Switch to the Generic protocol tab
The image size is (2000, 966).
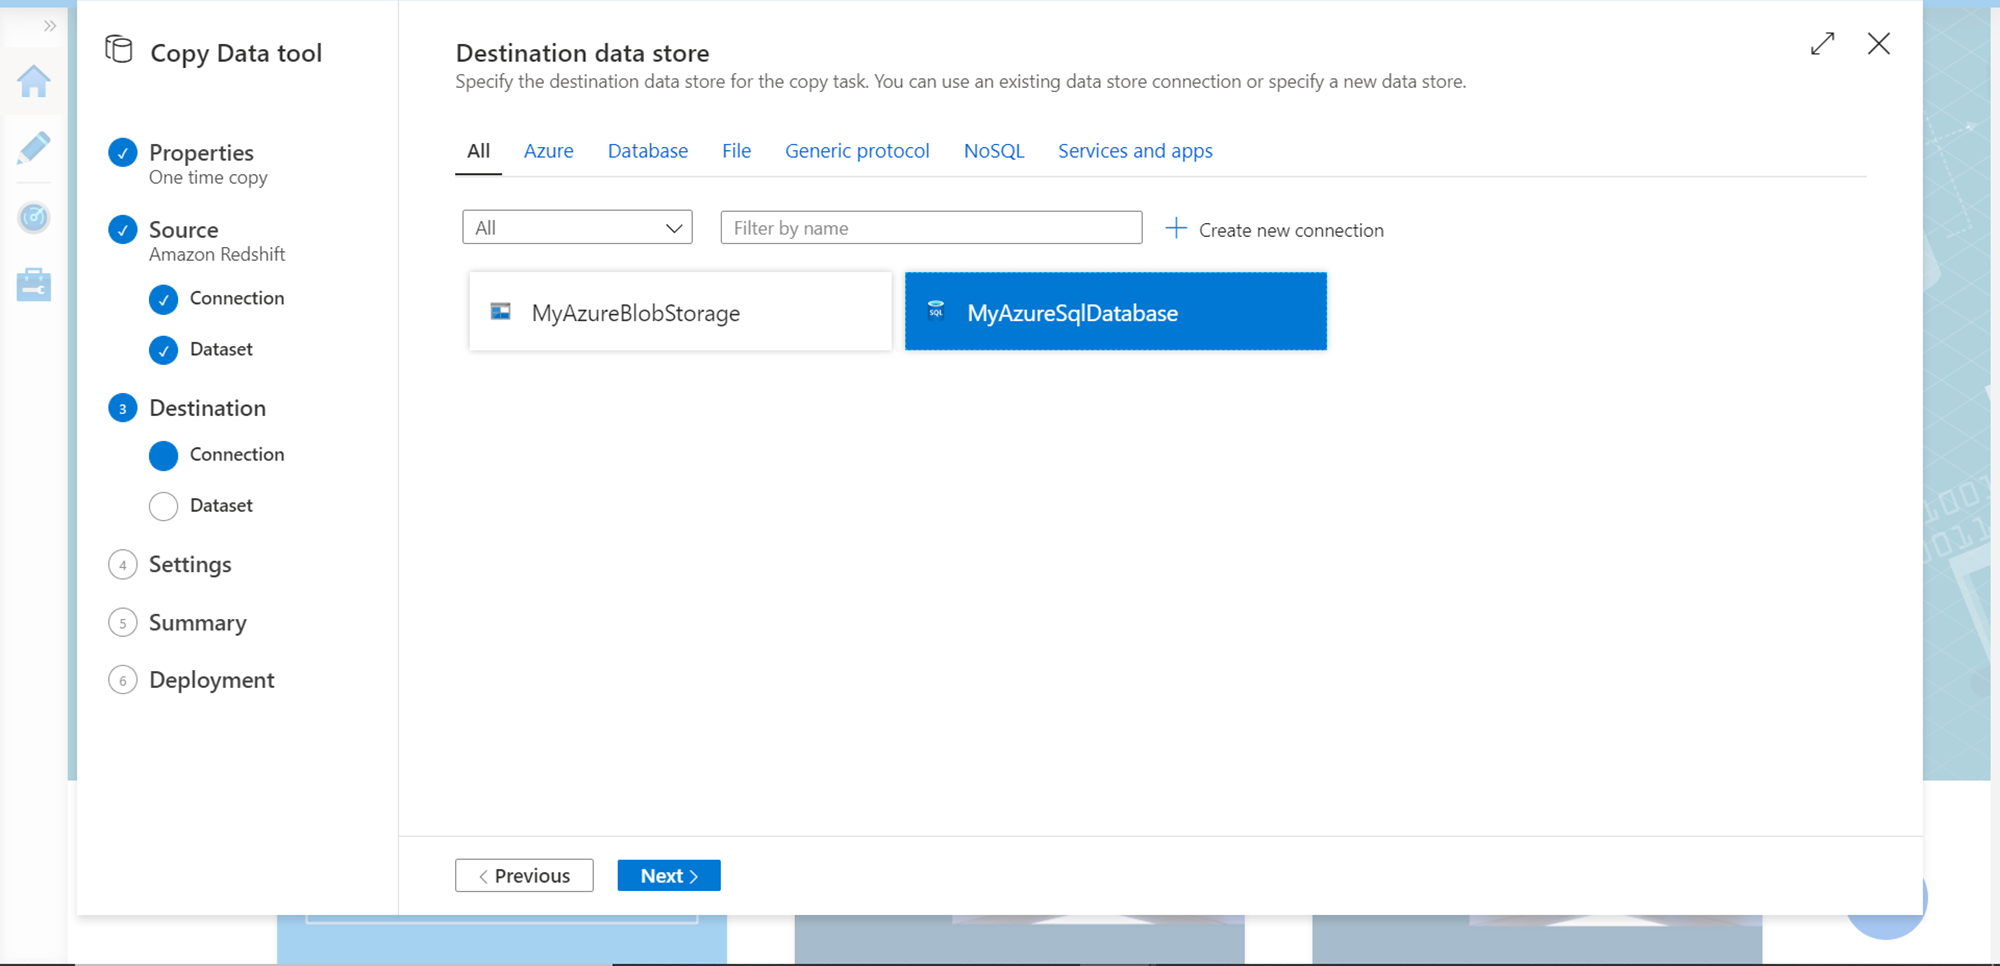(x=857, y=151)
